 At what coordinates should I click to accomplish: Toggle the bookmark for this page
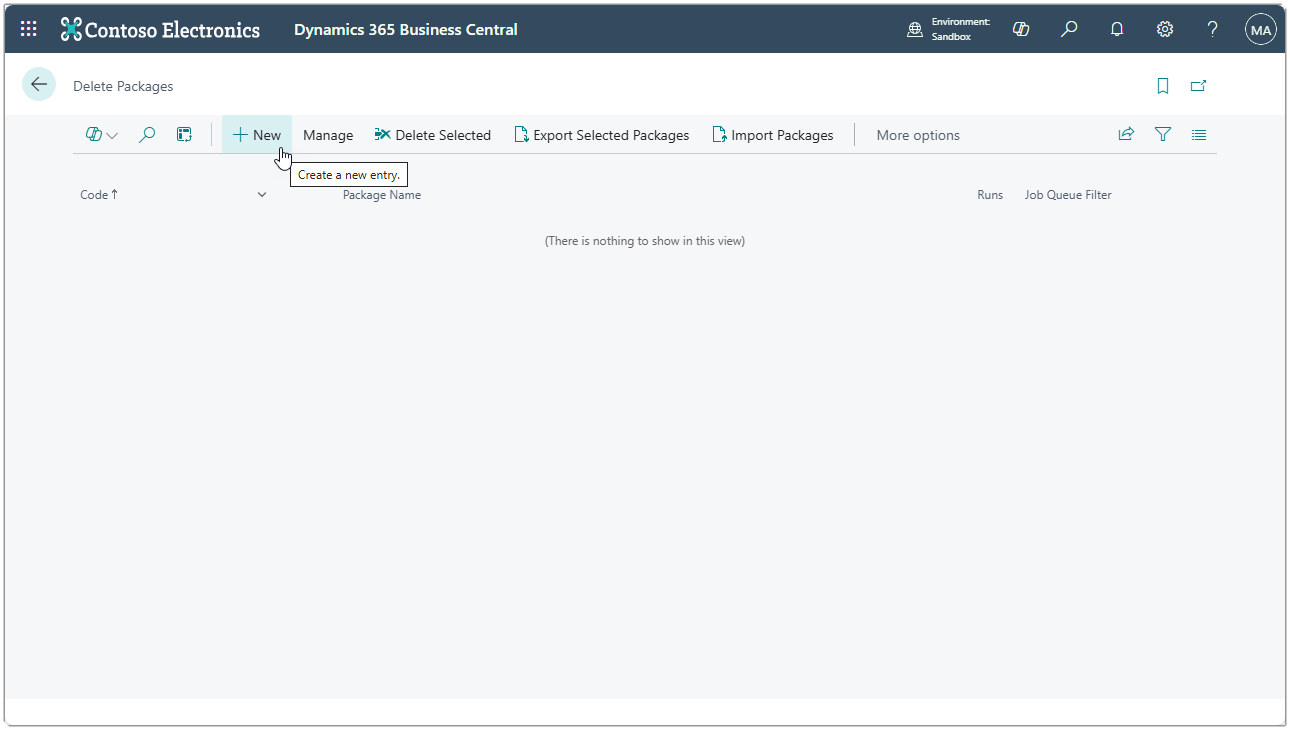click(1162, 86)
